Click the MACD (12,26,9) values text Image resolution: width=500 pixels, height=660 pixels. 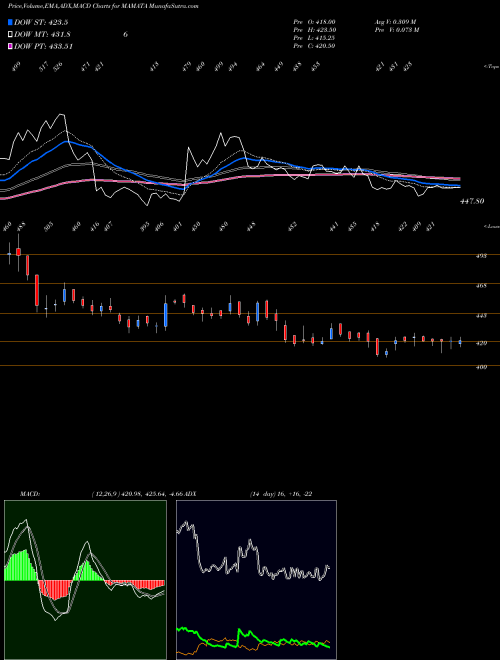coord(136,494)
